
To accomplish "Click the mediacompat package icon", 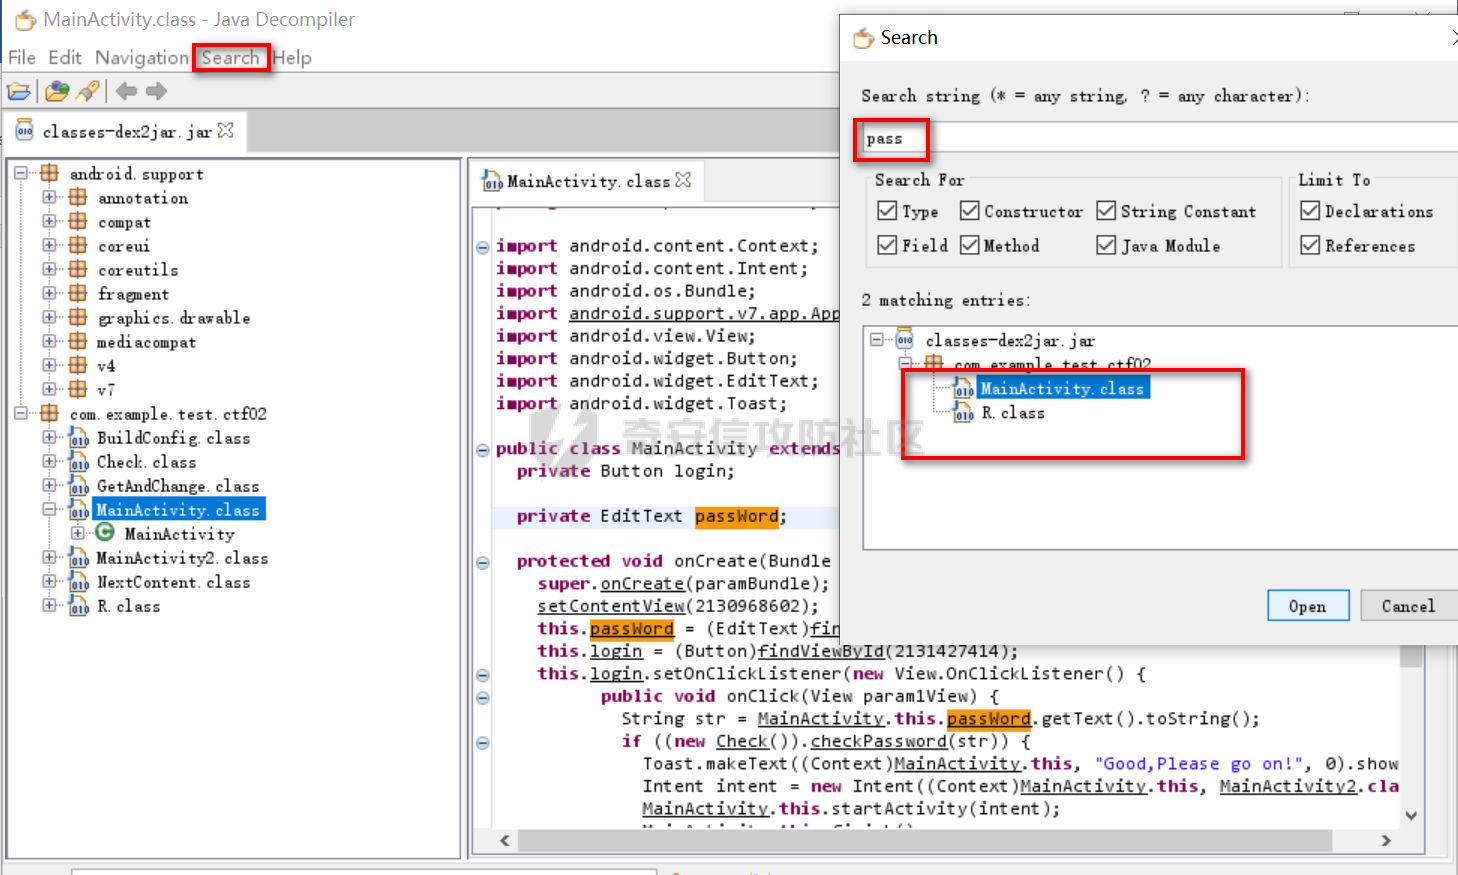I will pyautogui.click(x=78, y=341).
